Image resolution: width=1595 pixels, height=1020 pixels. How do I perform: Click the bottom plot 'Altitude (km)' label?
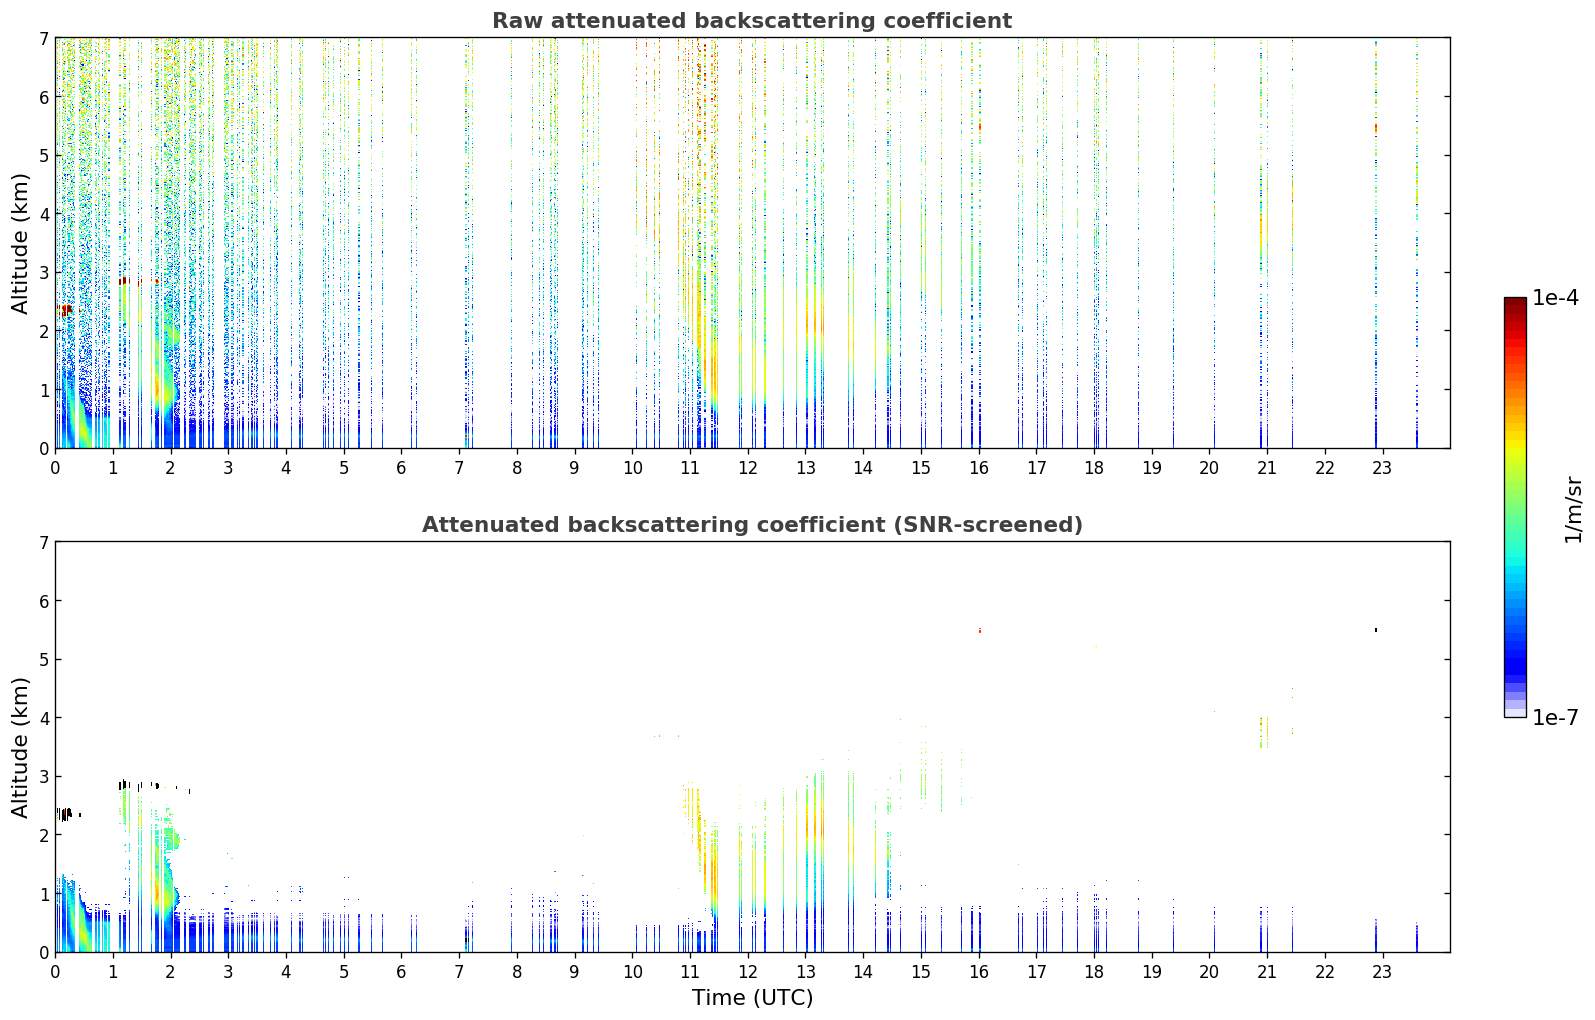pyautogui.click(x=21, y=747)
